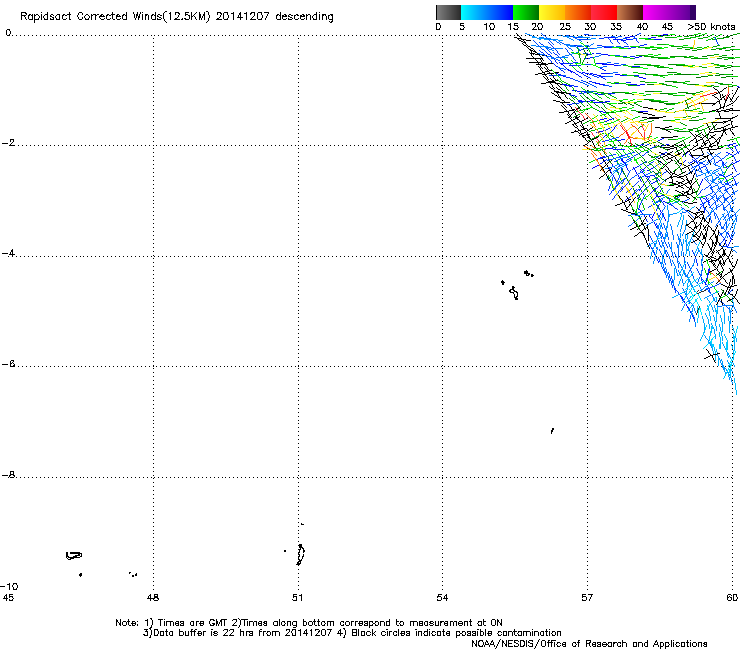
Task: Click the magenta 40-45 knots legend color
Action: 656,12
